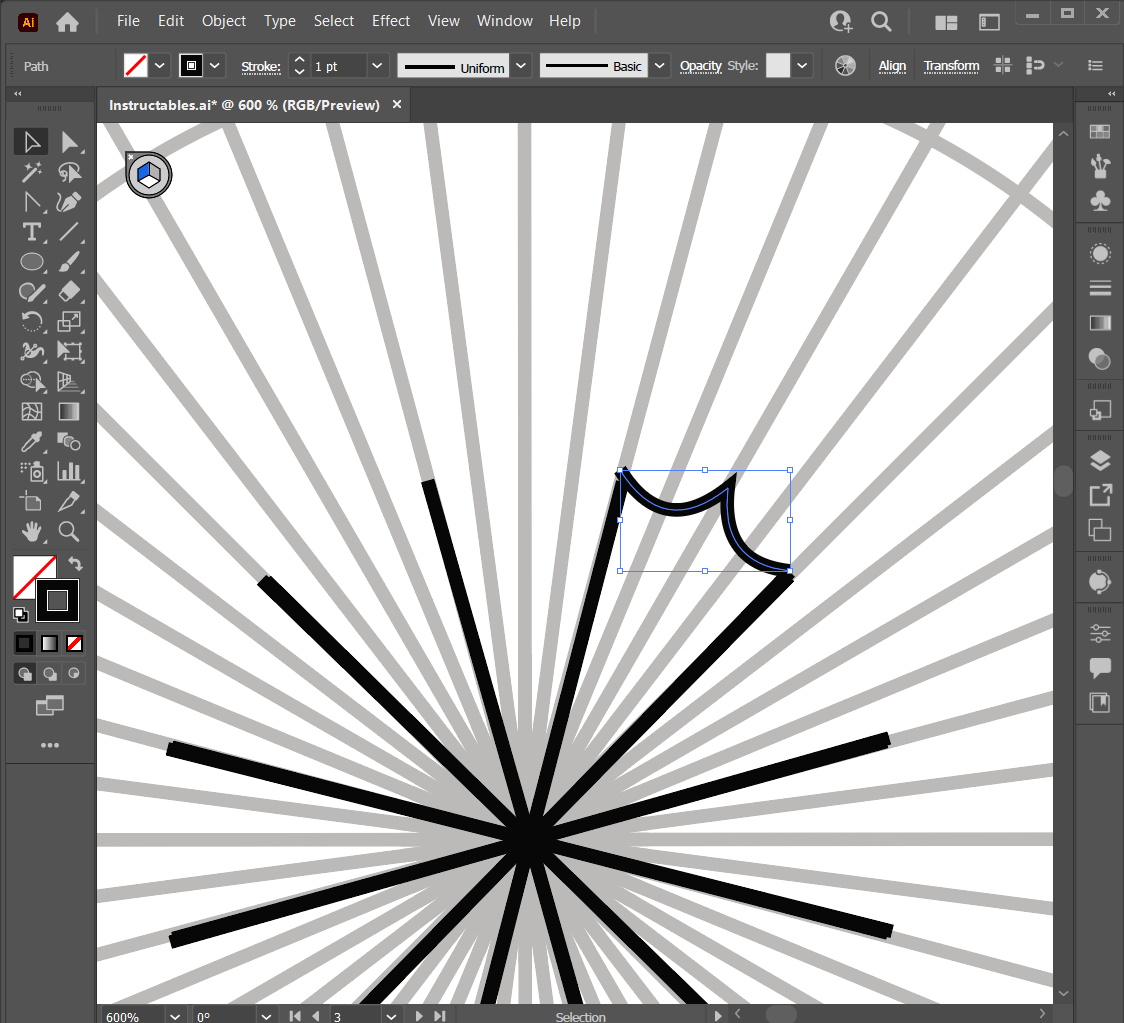Open the artboard number dropdown
Image resolution: width=1124 pixels, height=1023 pixels.
tap(391, 1017)
